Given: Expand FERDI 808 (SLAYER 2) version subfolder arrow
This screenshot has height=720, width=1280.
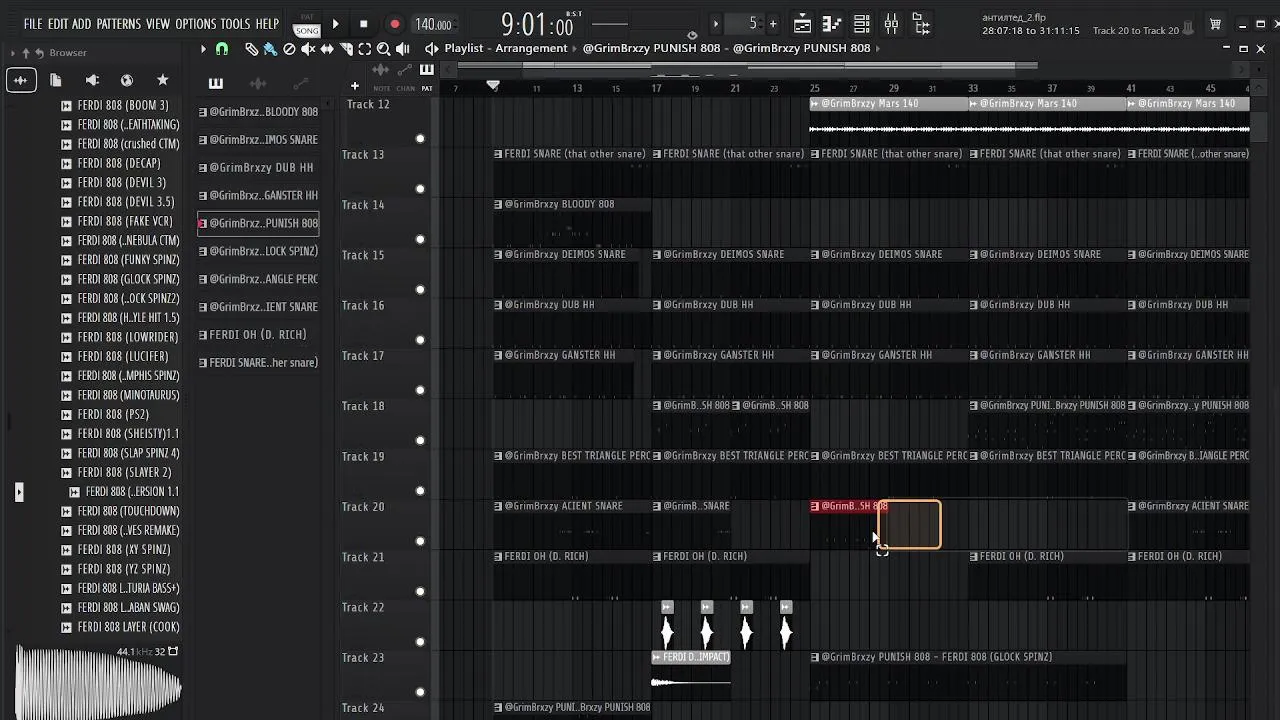Looking at the screenshot, I should click(19, 492).
